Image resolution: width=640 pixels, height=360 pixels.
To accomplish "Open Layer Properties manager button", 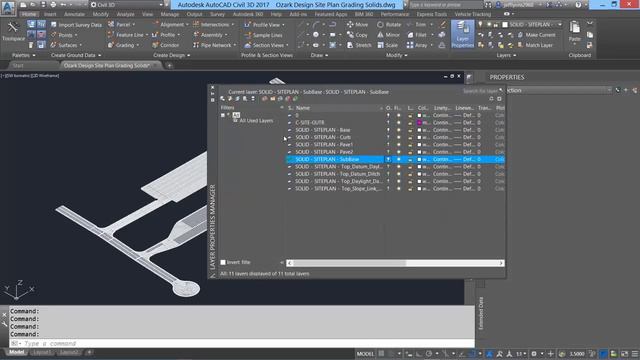I will tap(462, 34).
